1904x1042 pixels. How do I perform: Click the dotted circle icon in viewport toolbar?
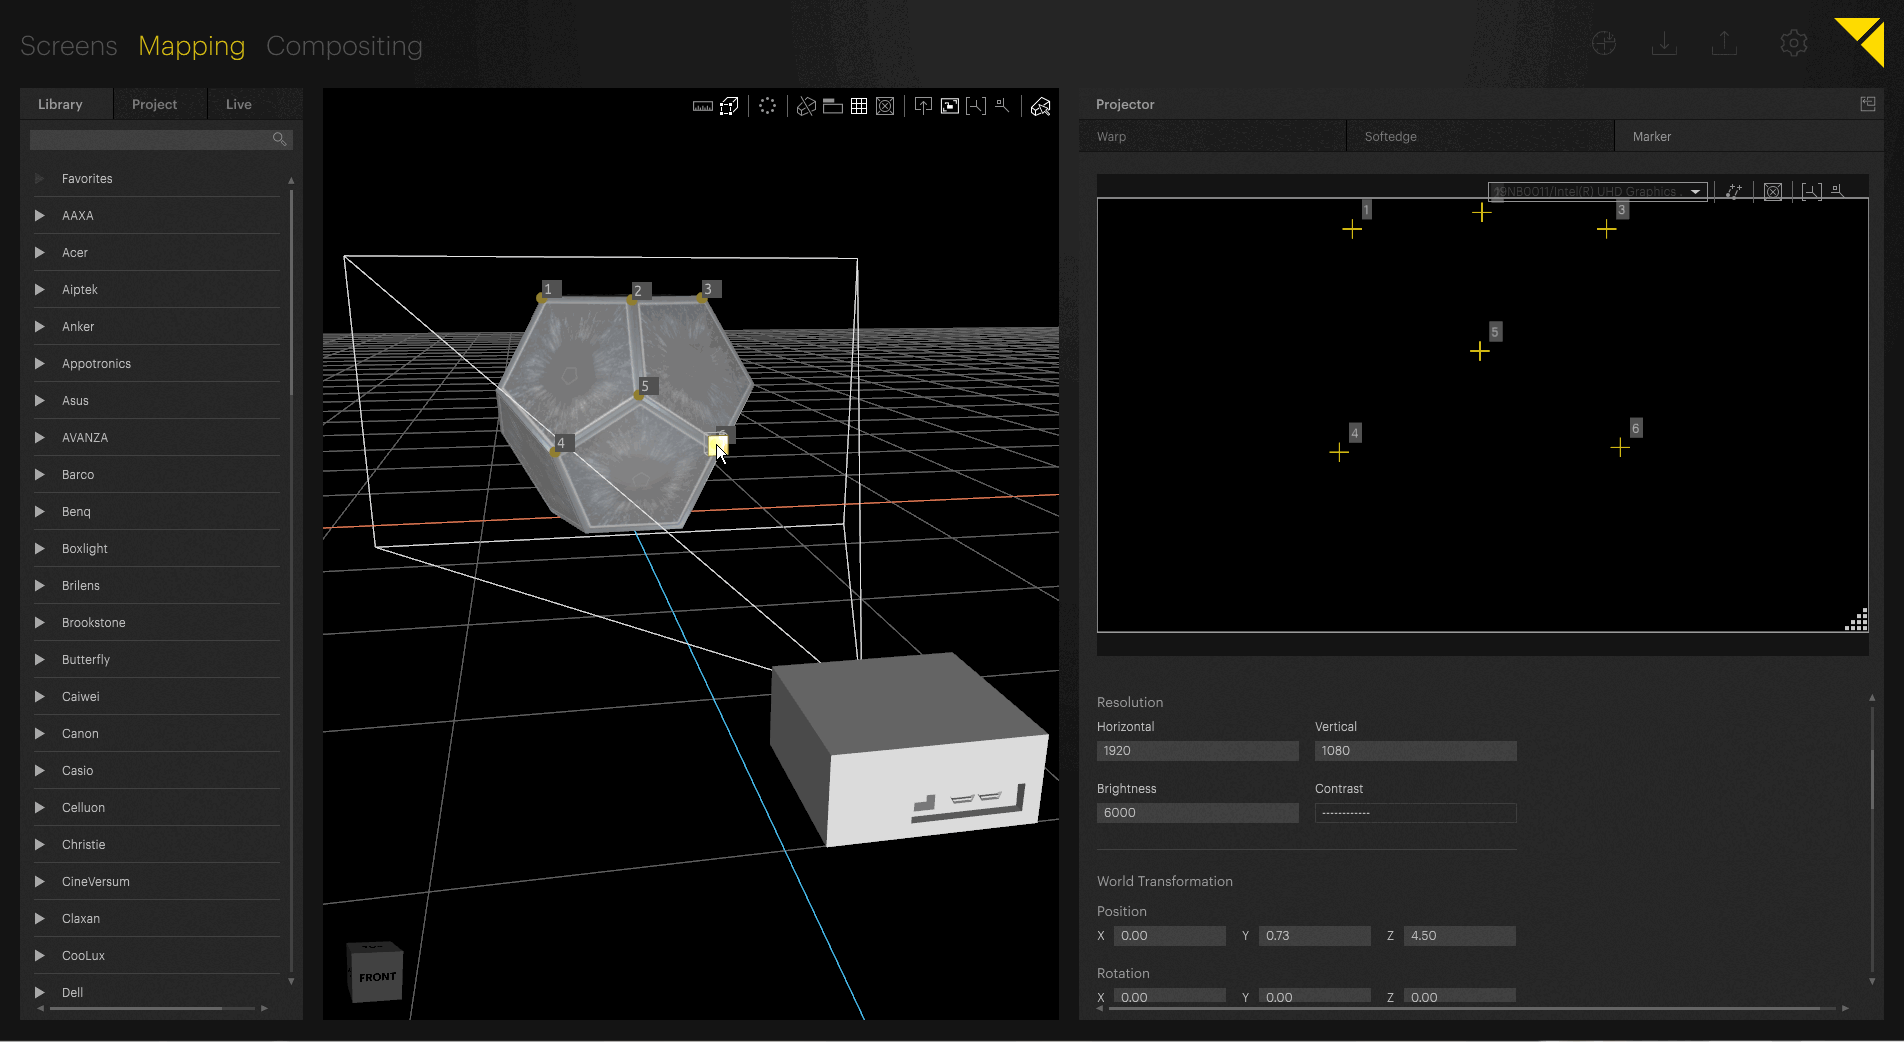pos(767,106)
